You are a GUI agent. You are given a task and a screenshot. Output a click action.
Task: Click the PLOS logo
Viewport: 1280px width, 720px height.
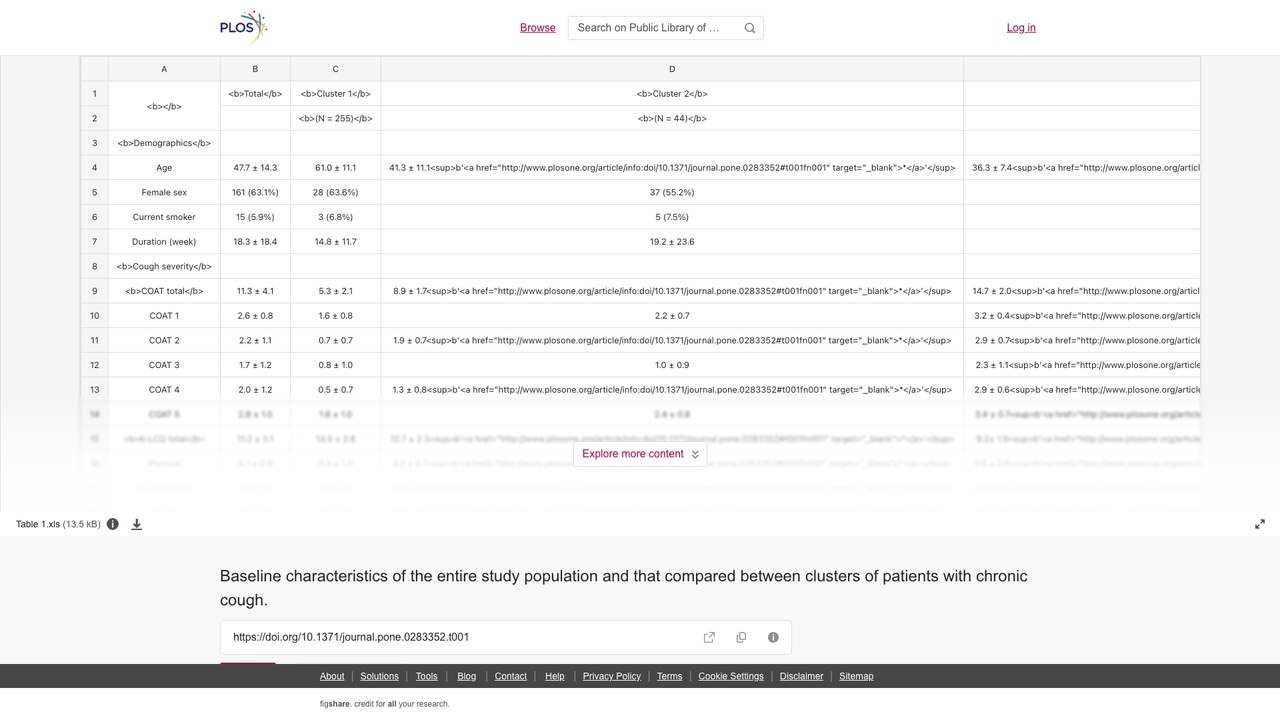(244, 28)
